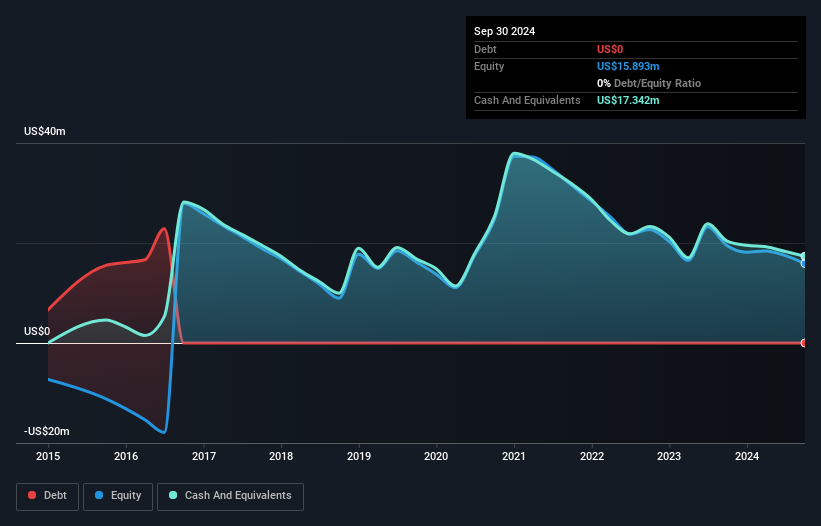Click the -US$20m y-axis label
The width and height of the screenshot is (821, 526).
[47, 431]
